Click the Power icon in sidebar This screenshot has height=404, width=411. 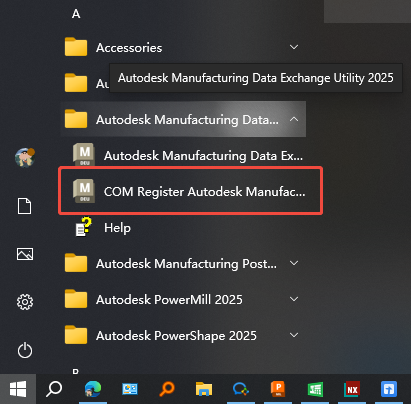point(25,350)
